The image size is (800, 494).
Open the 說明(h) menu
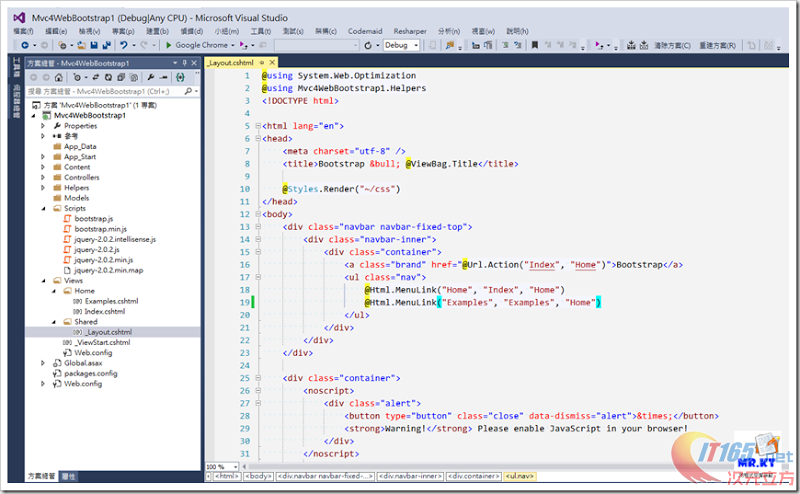(517, 31)
